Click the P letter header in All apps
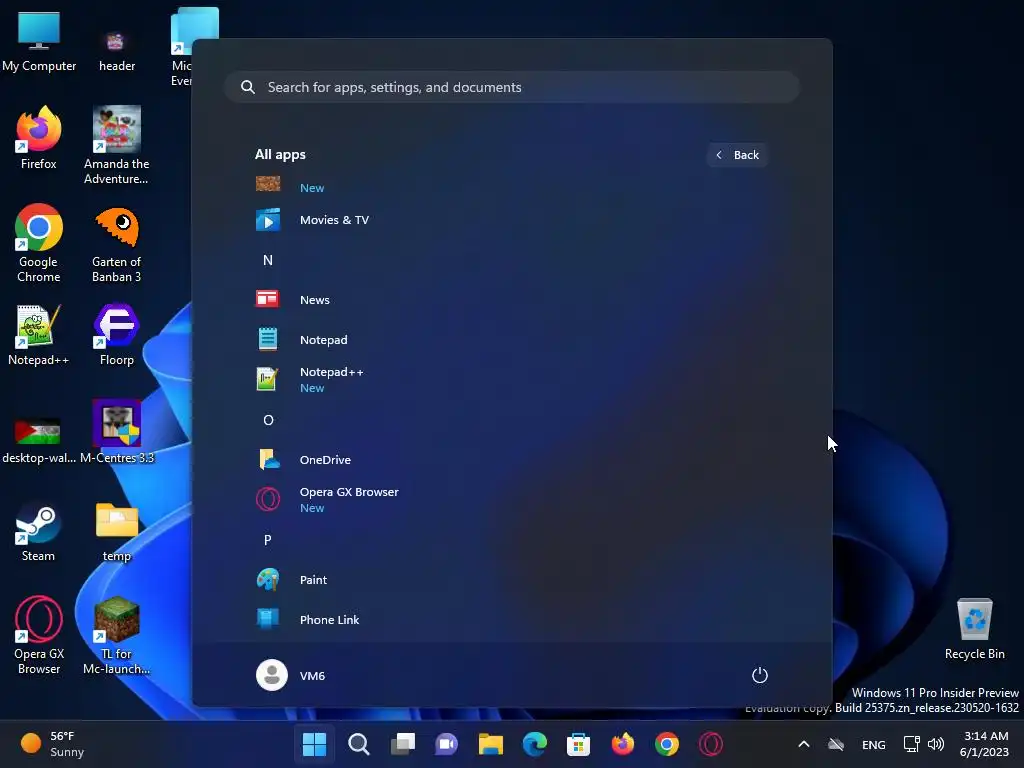1024x768 pixels. (x=268, y=540)
